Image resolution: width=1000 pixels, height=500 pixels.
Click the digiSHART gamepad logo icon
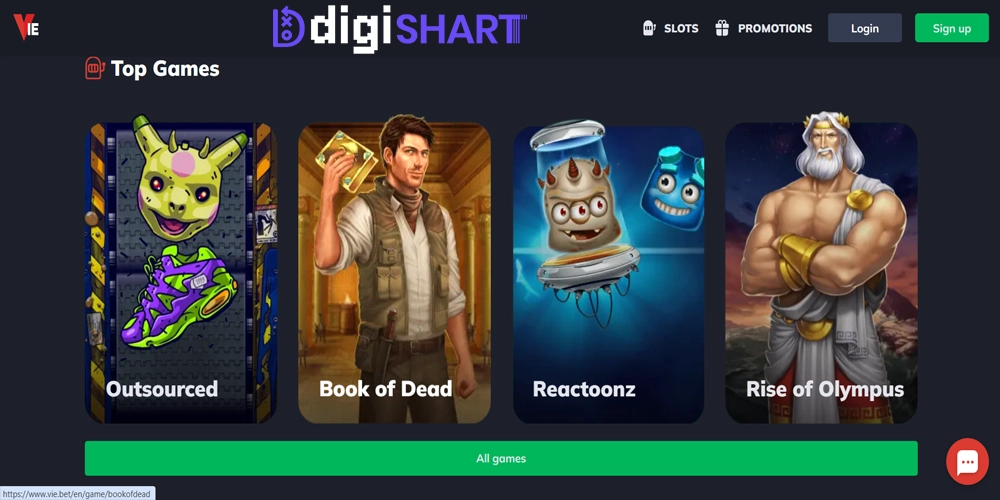[289, 27]
